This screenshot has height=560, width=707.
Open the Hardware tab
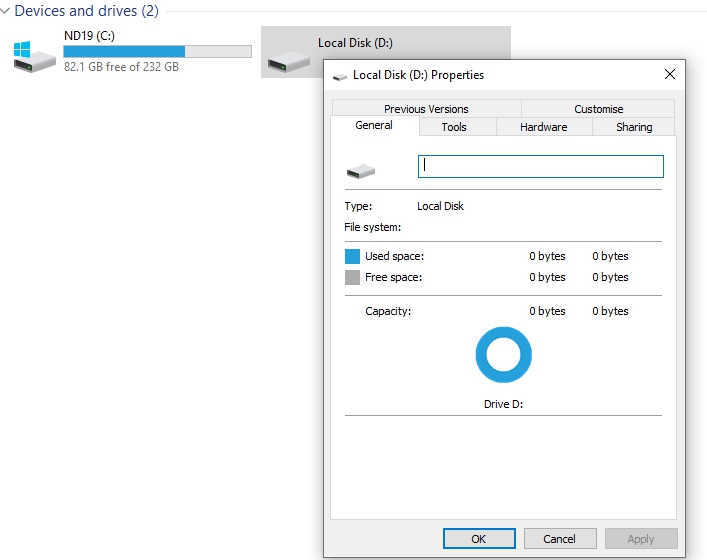coord(543,127)
